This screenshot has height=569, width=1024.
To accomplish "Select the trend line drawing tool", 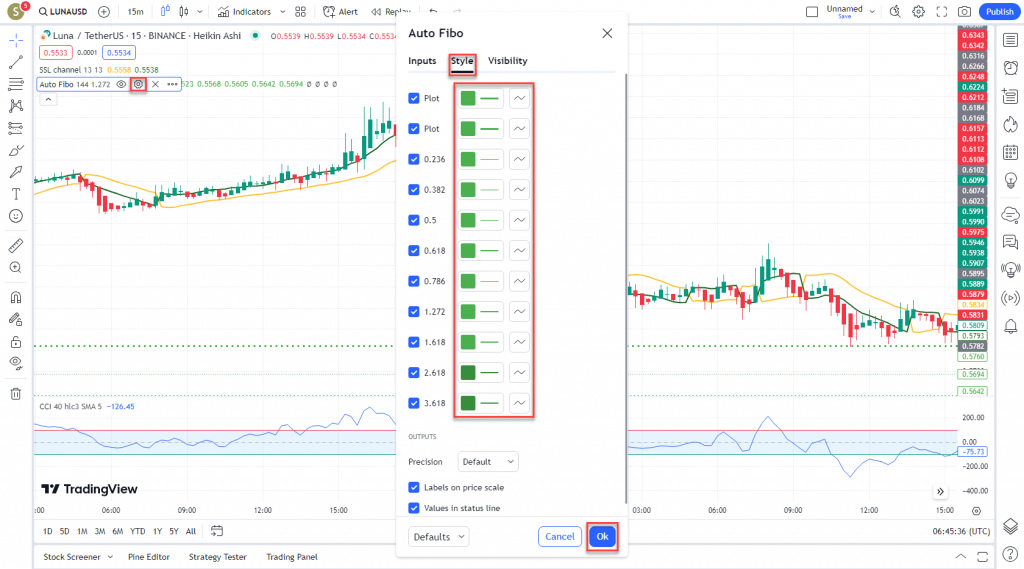I will 16,62.
